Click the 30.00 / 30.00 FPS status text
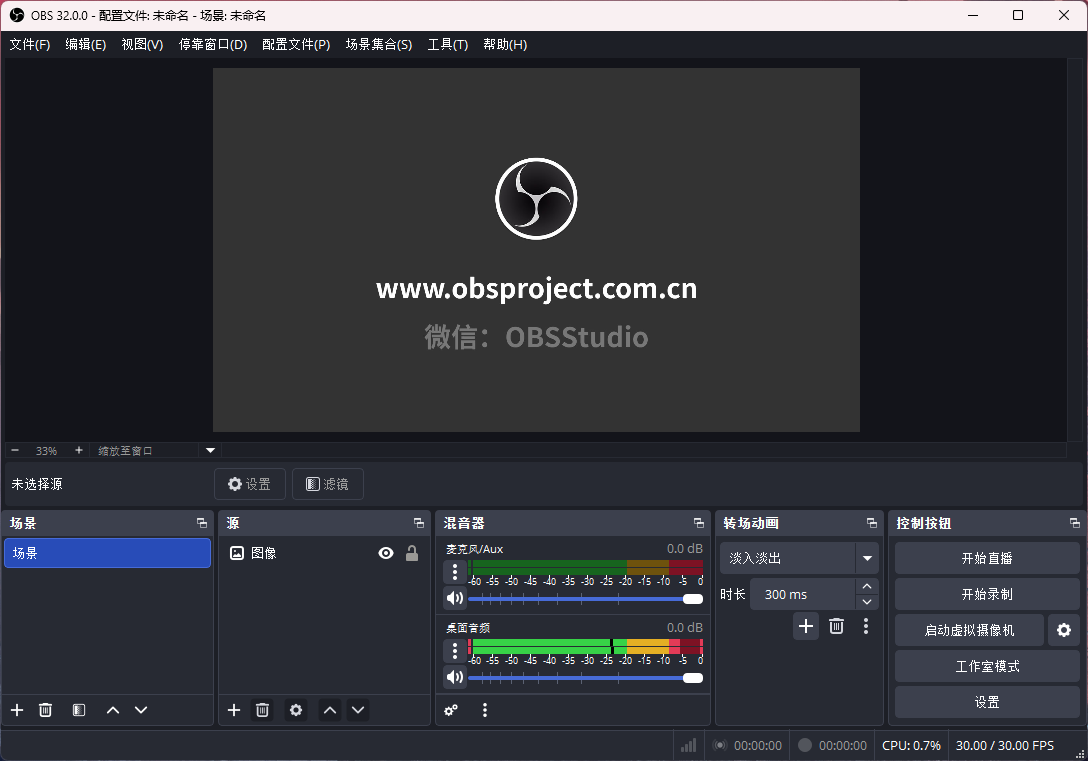The height and width of the screenshot is (761, 1088). pyautogui.click(x=1005, y=745)
